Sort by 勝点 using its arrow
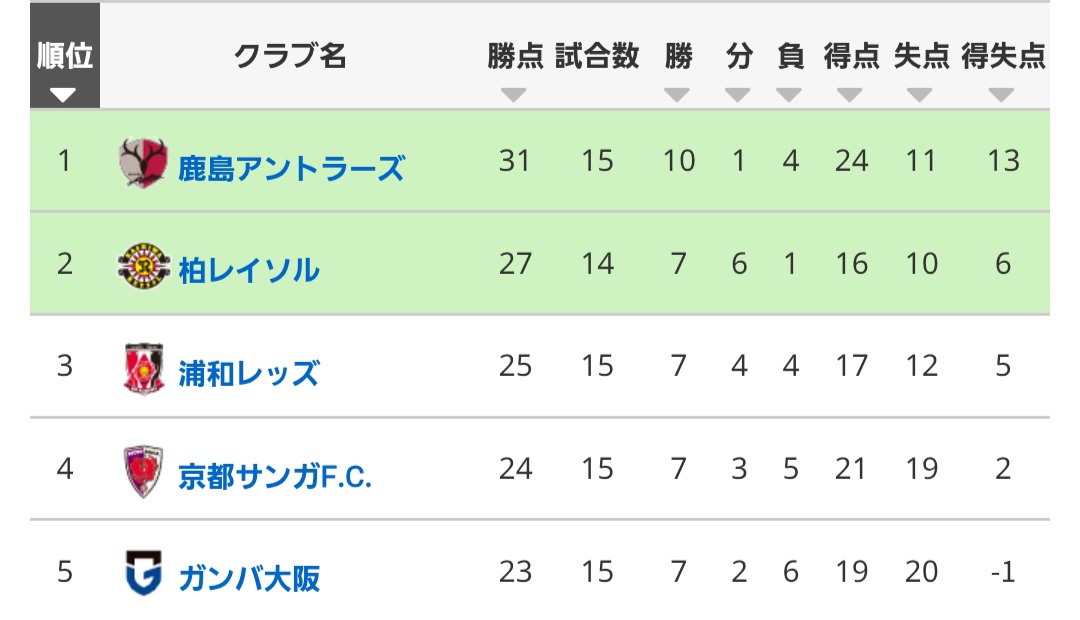 coord(514,95)
